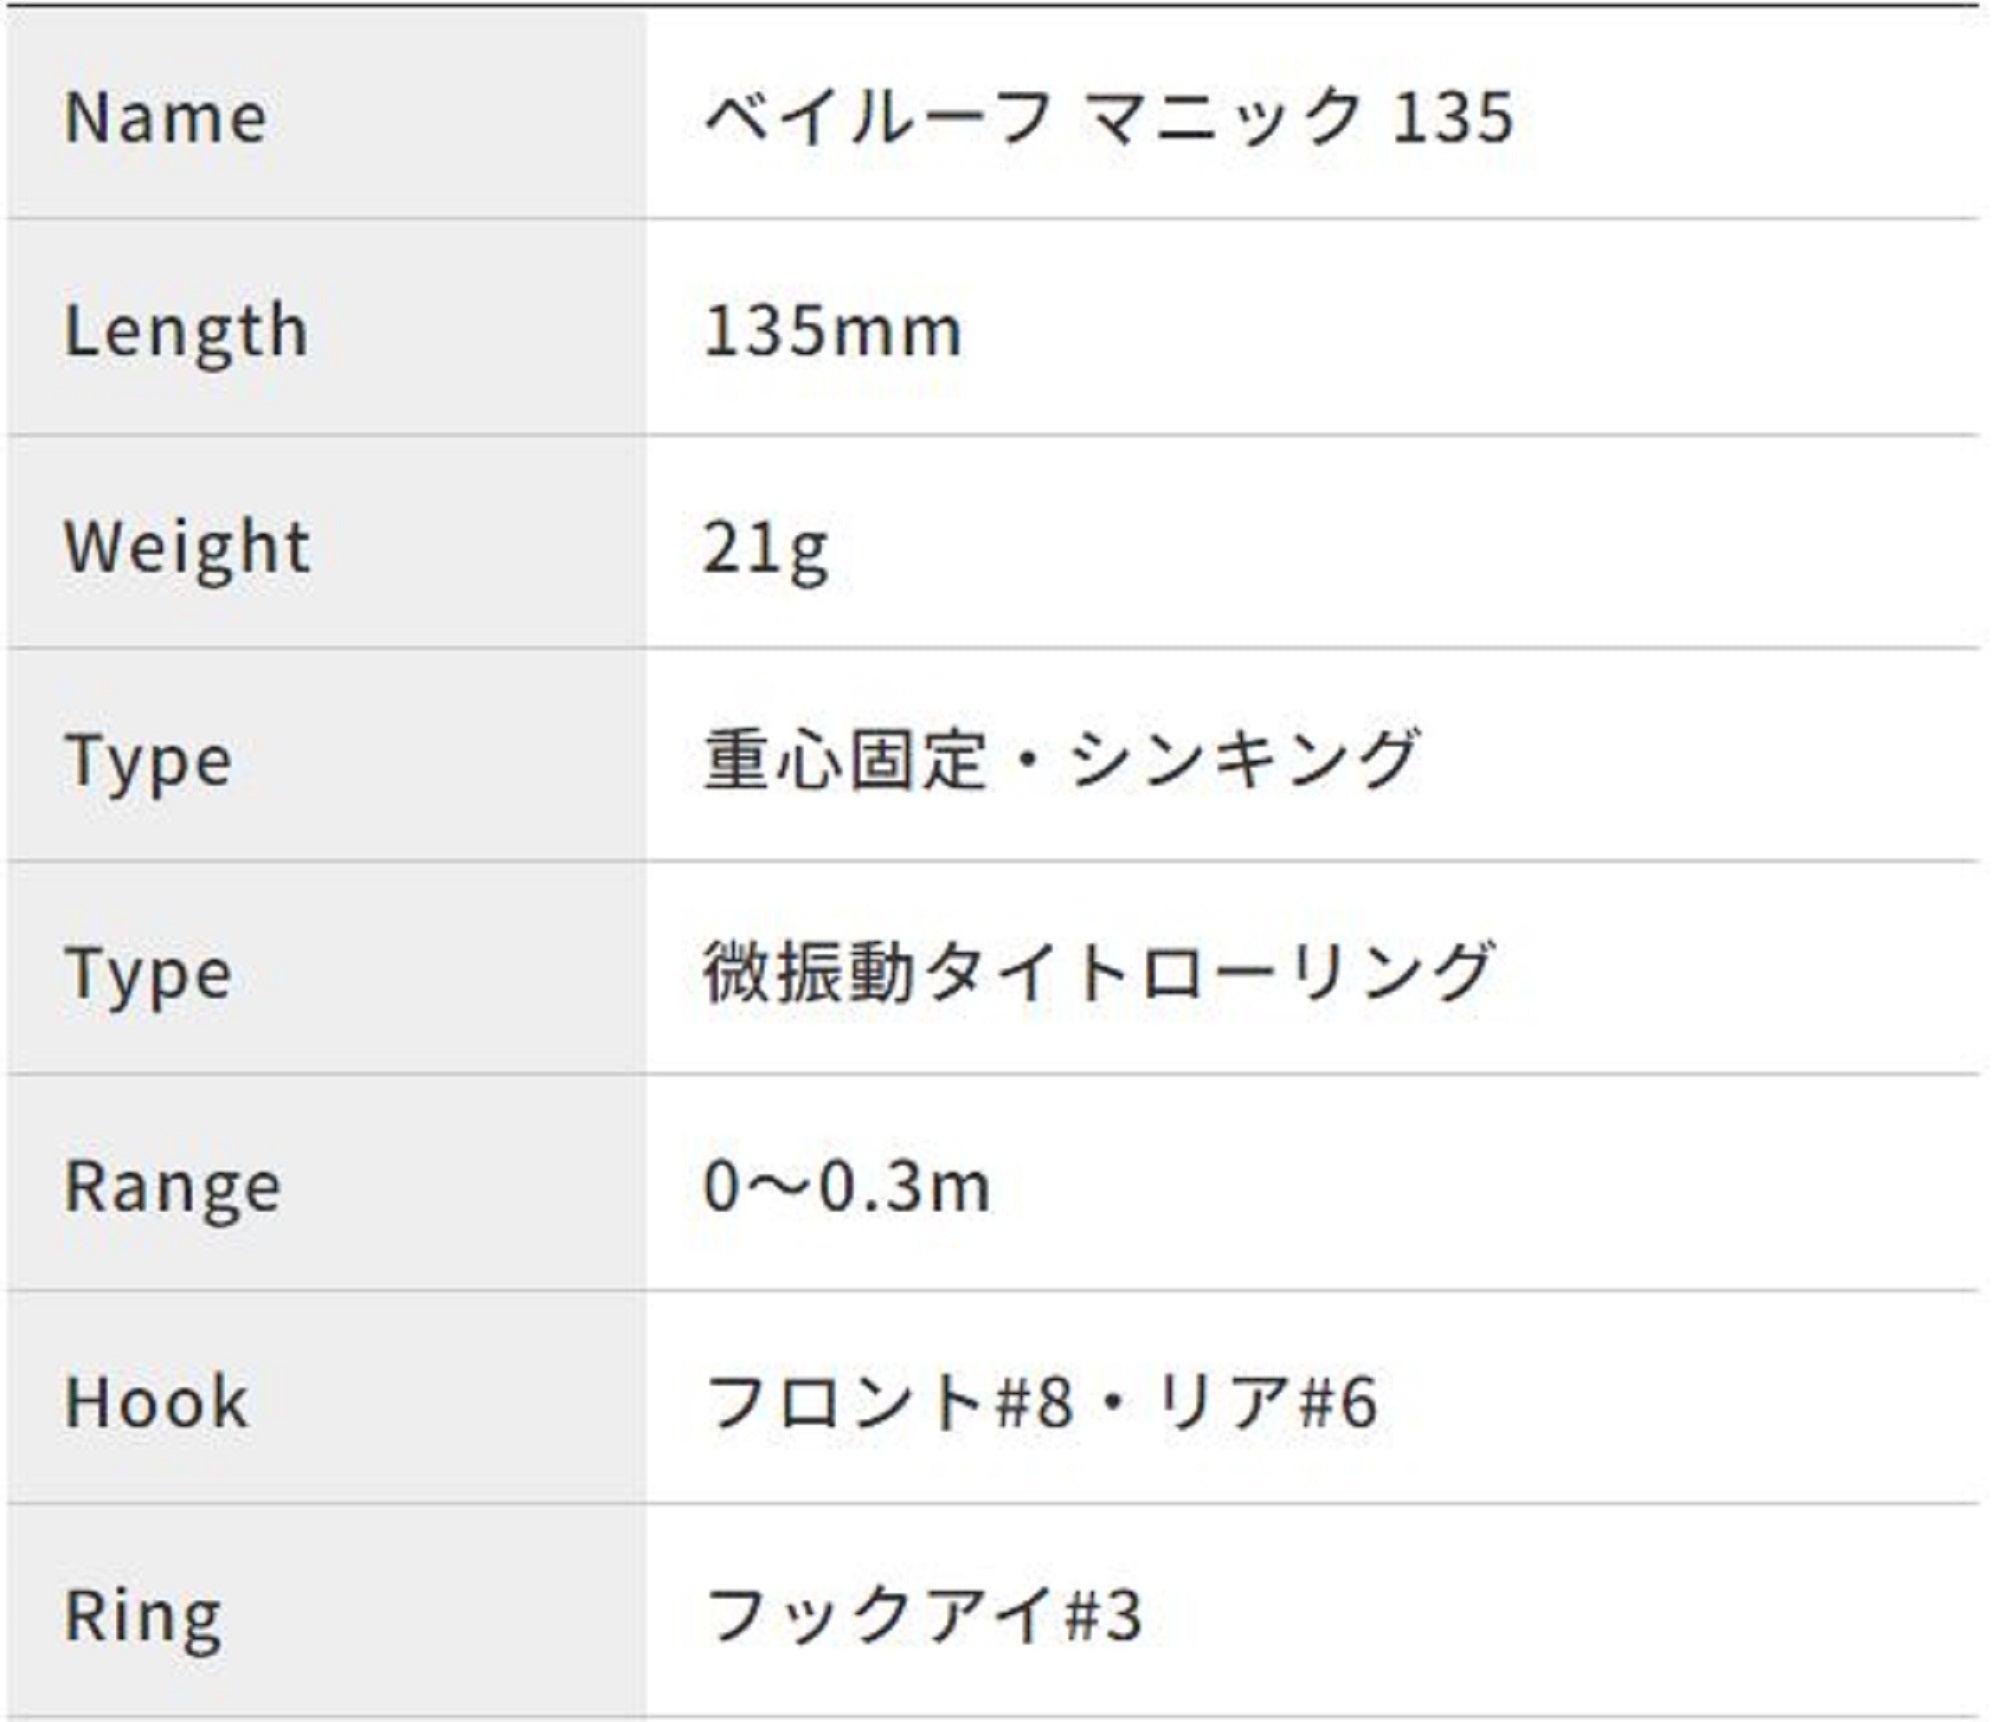The width and height of the screenshot is (2000, 1722).
Task: Select the 微振動タイトローリング value text
Action: pyautogui.click(x=1098, y=972)
